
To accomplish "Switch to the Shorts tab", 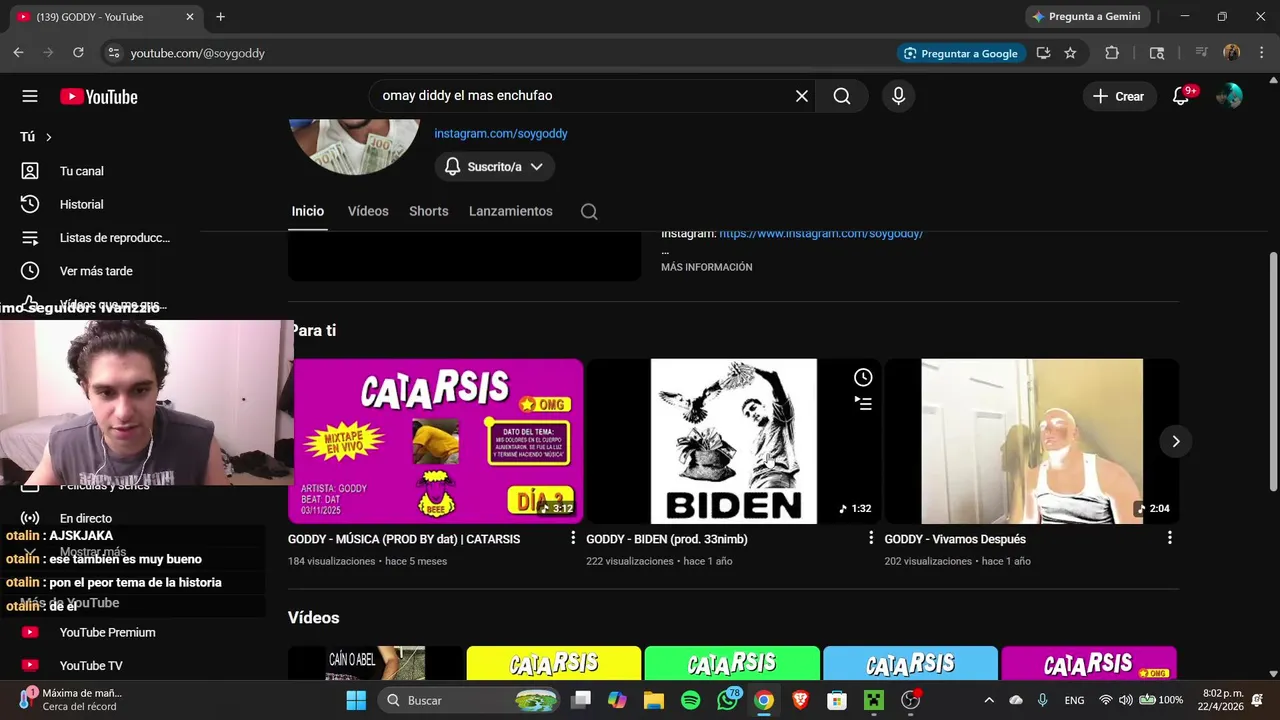I will (429, 211).
